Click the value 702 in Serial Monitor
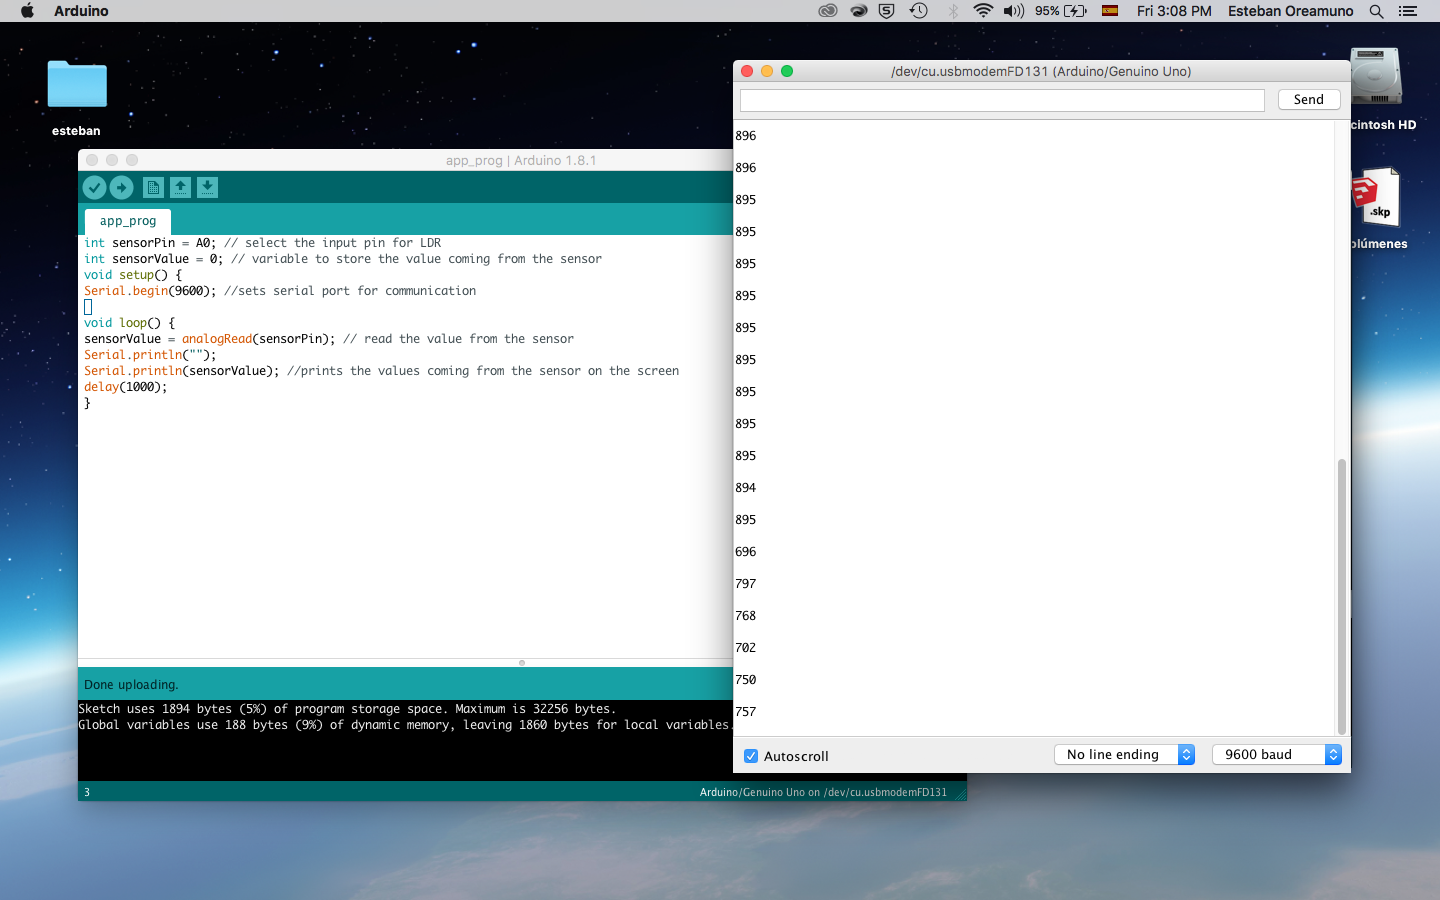 click(x=746, y=648)
